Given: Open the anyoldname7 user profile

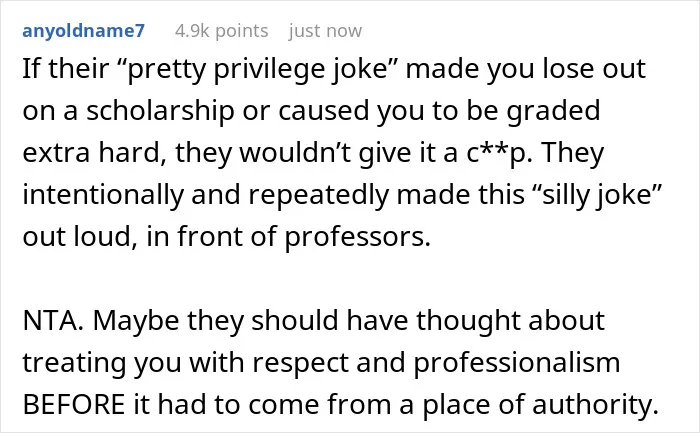Looking at the screenshot, I should point(83,31).
